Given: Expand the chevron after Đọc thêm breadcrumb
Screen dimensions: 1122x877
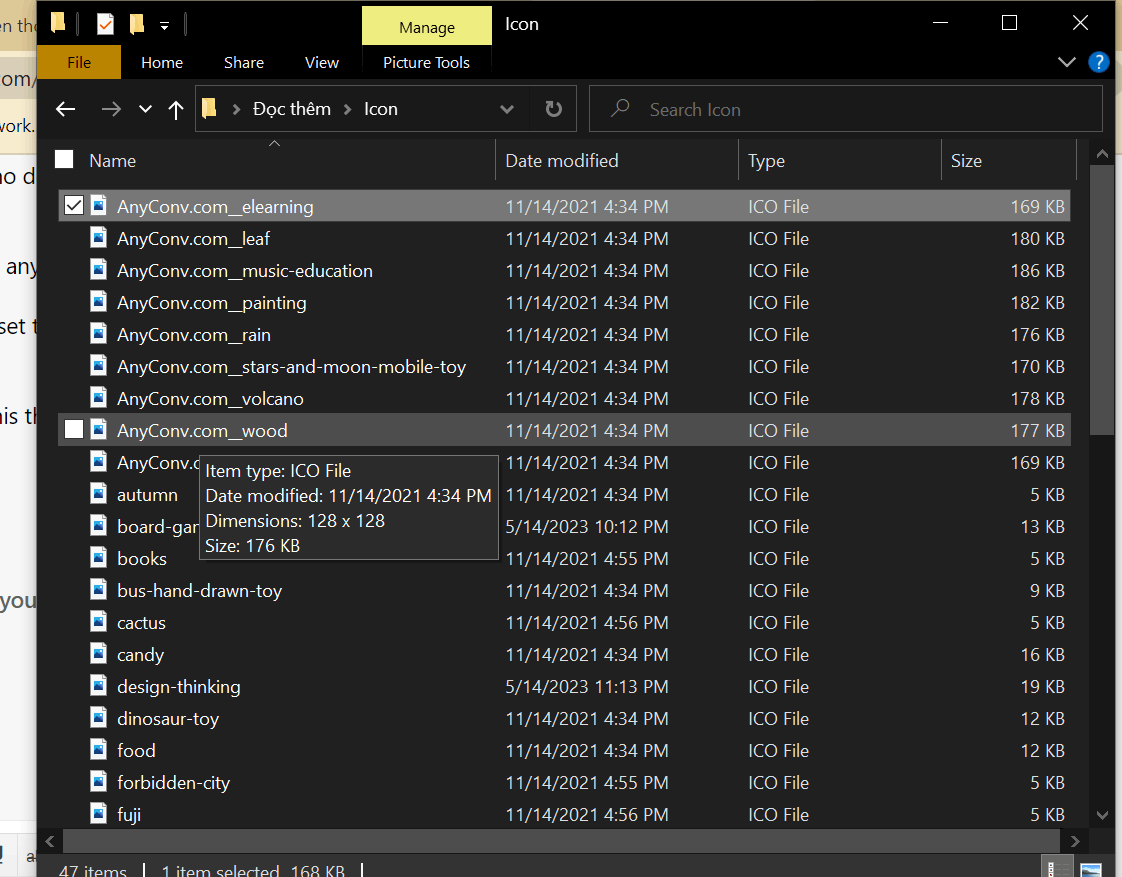Looking at the screenshot, I should click(348, 109).
